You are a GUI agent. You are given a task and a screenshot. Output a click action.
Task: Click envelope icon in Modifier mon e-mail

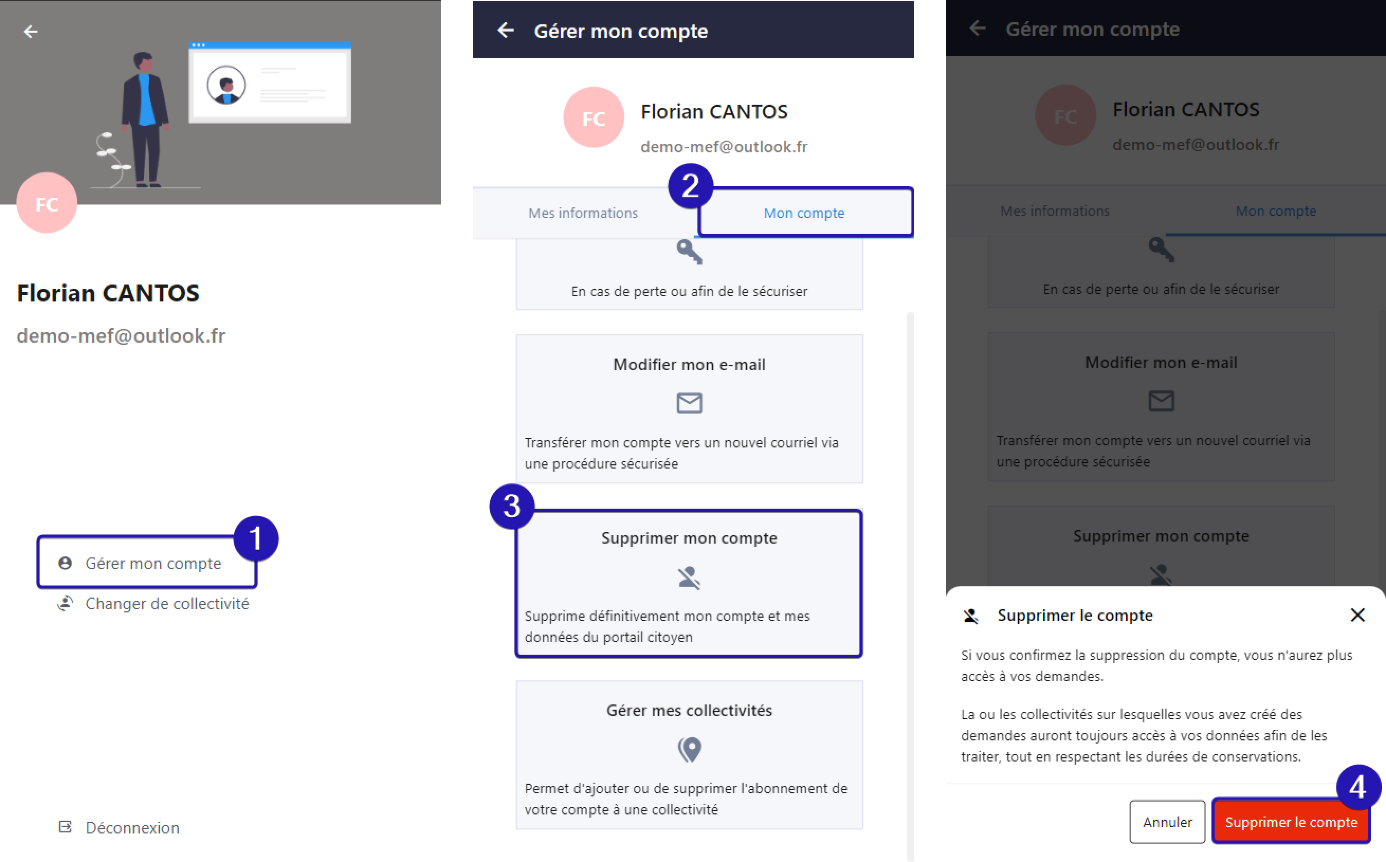[x=689, y=403]
